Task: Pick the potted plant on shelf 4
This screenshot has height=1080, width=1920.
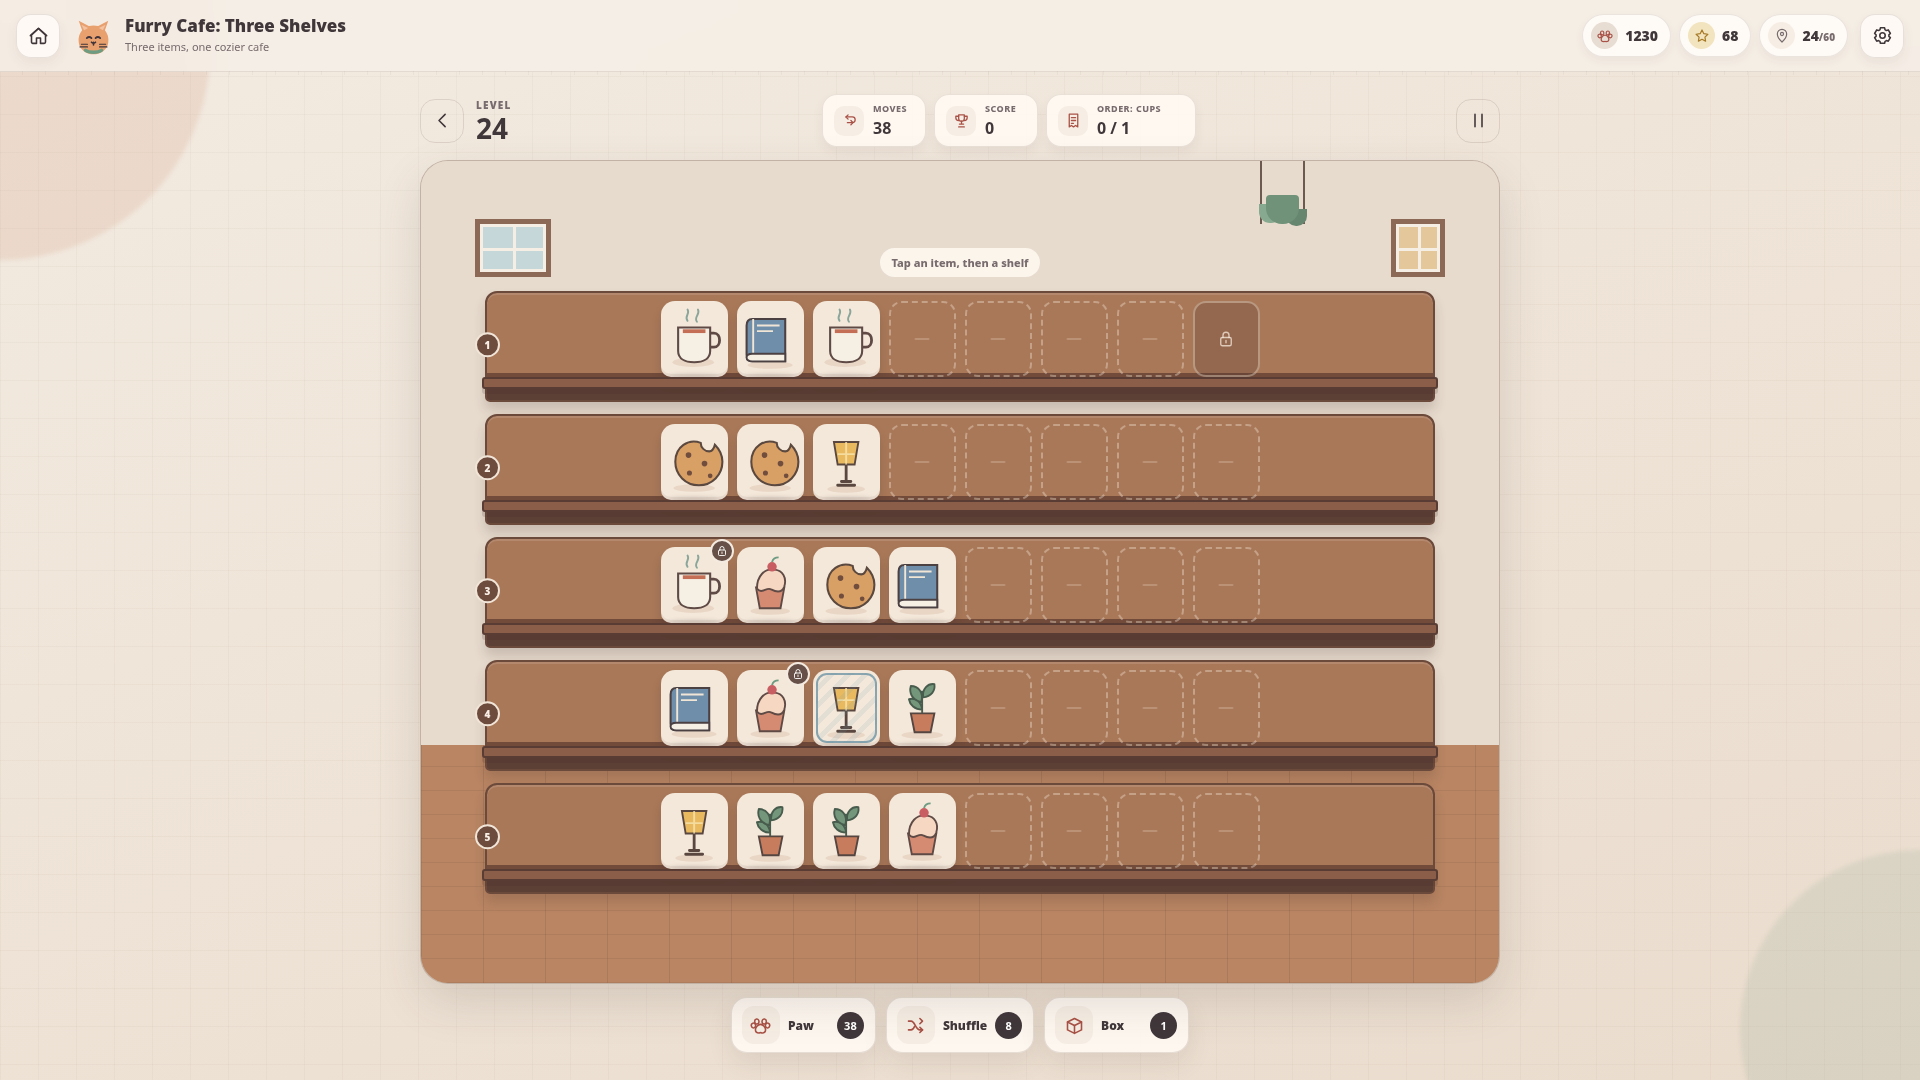Action: [x=922, y=708]
